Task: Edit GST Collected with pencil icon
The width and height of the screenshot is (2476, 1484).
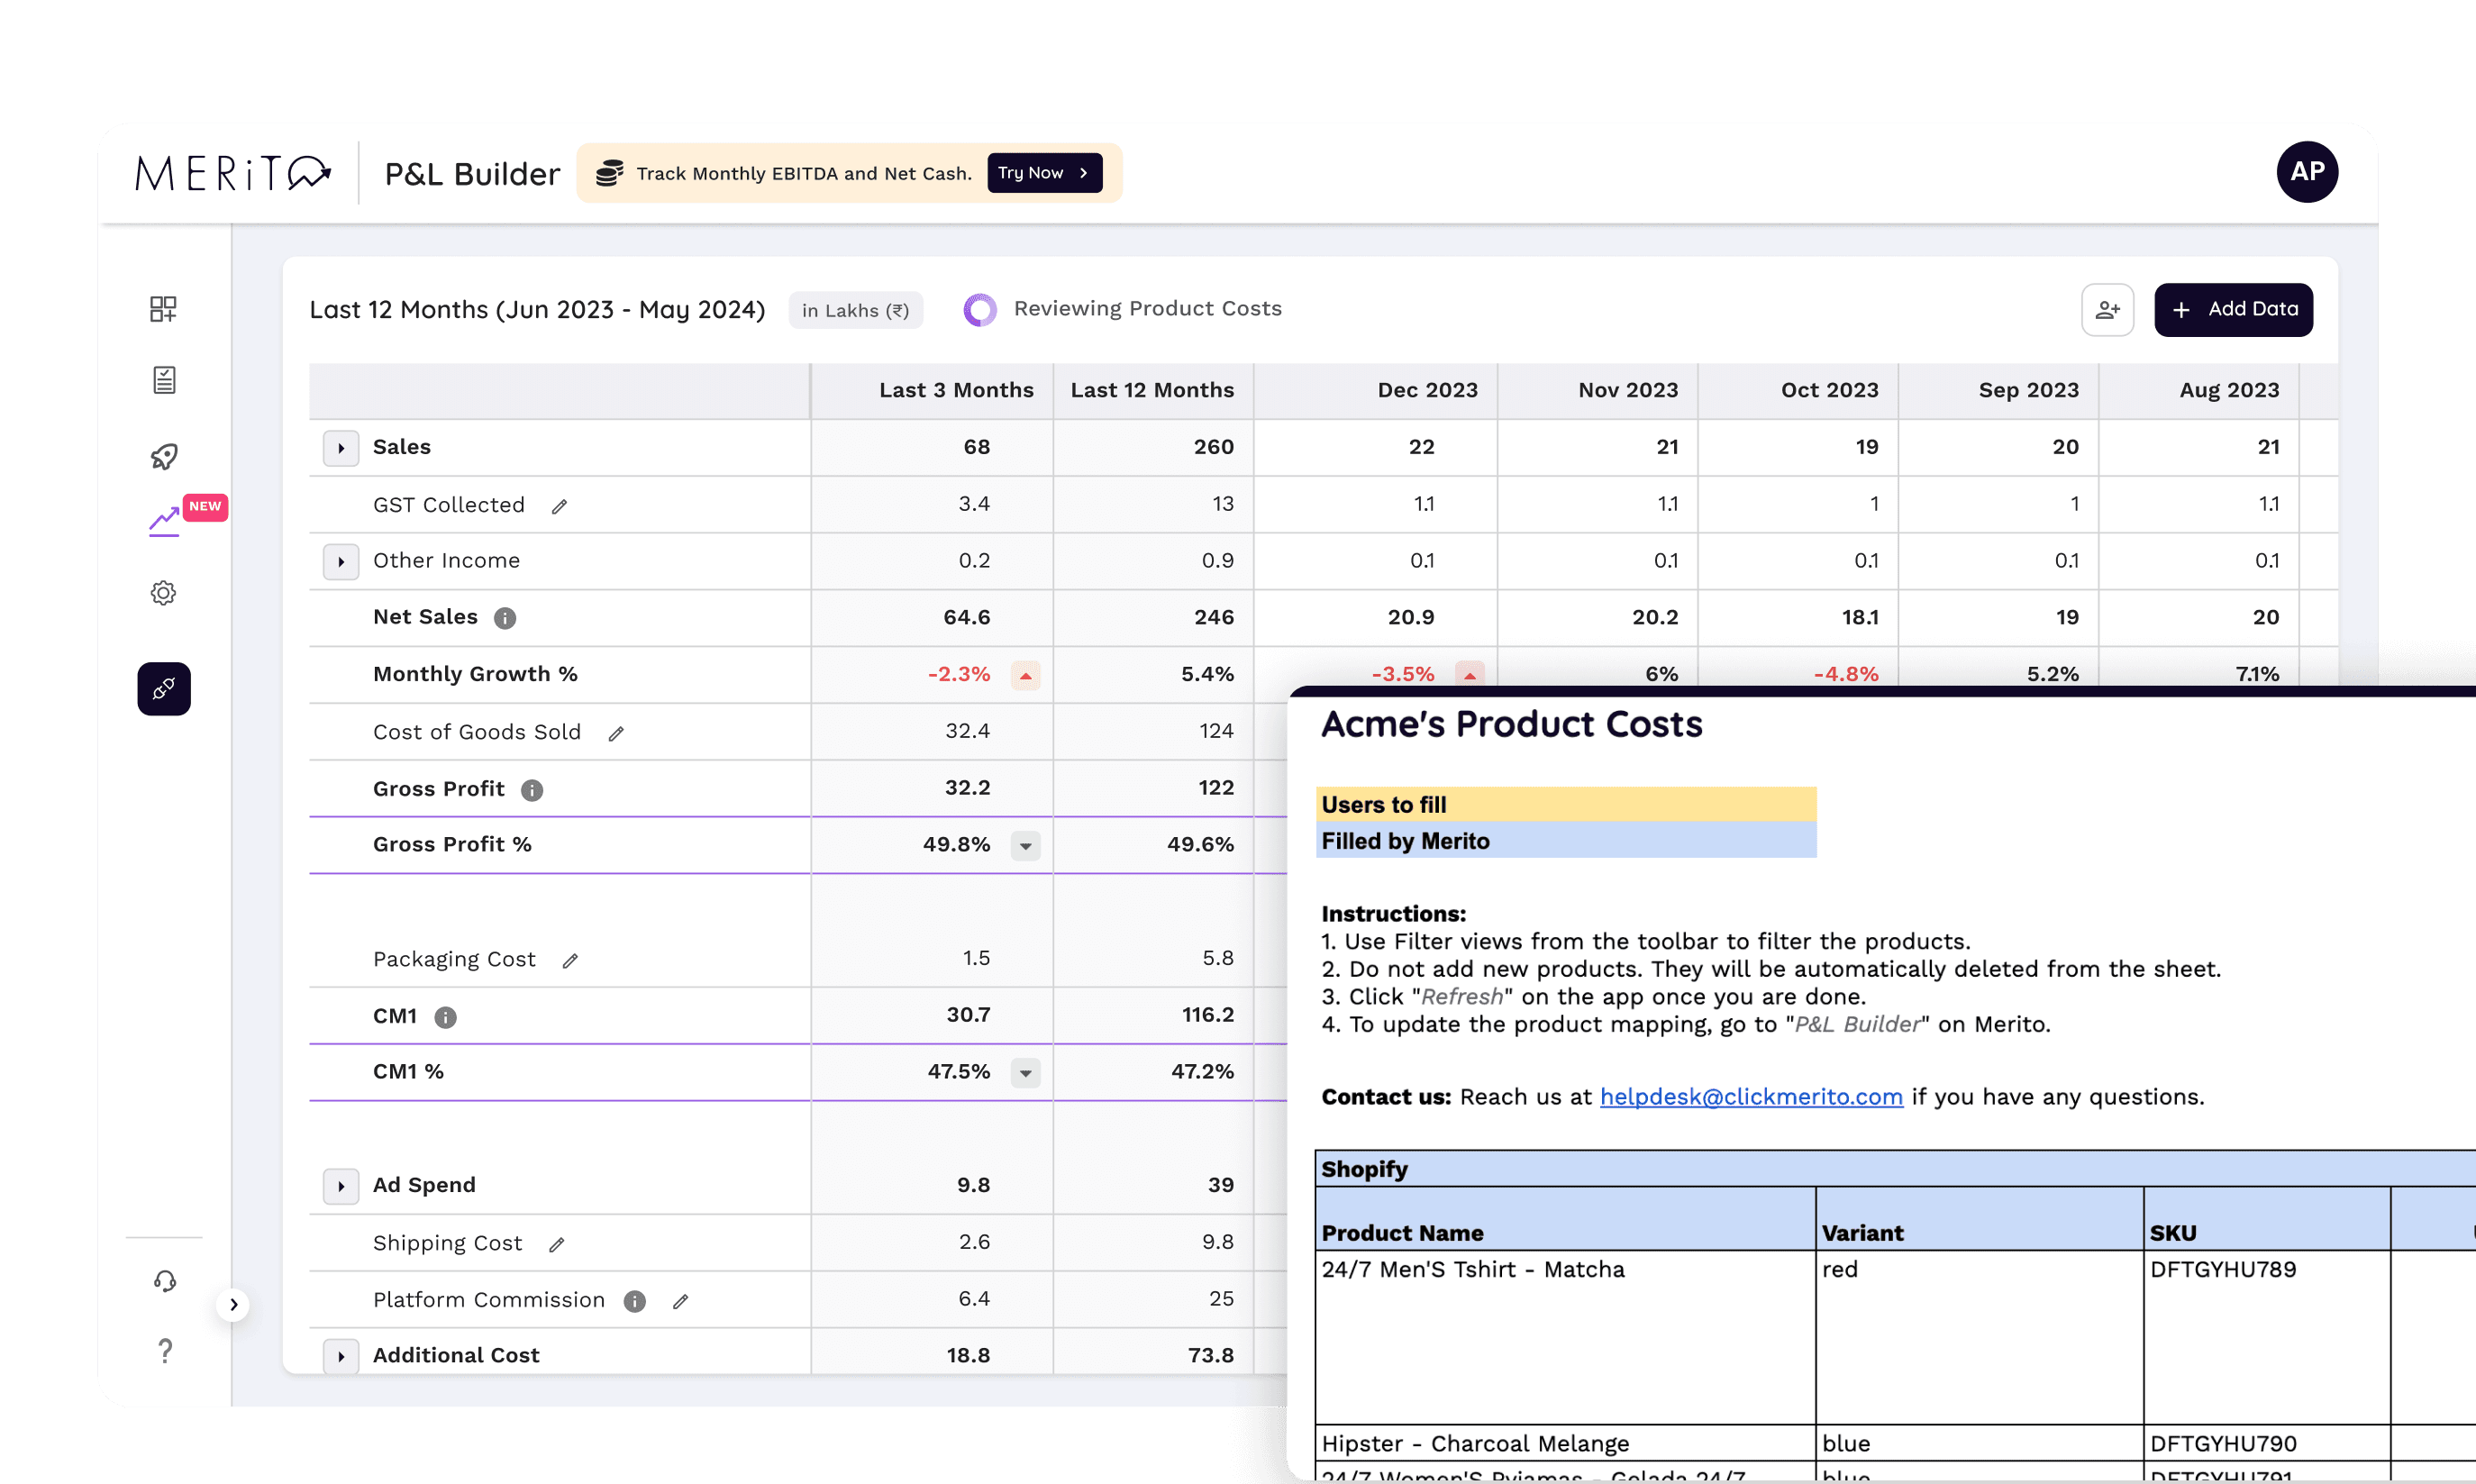Action: (x=560, y=507)
